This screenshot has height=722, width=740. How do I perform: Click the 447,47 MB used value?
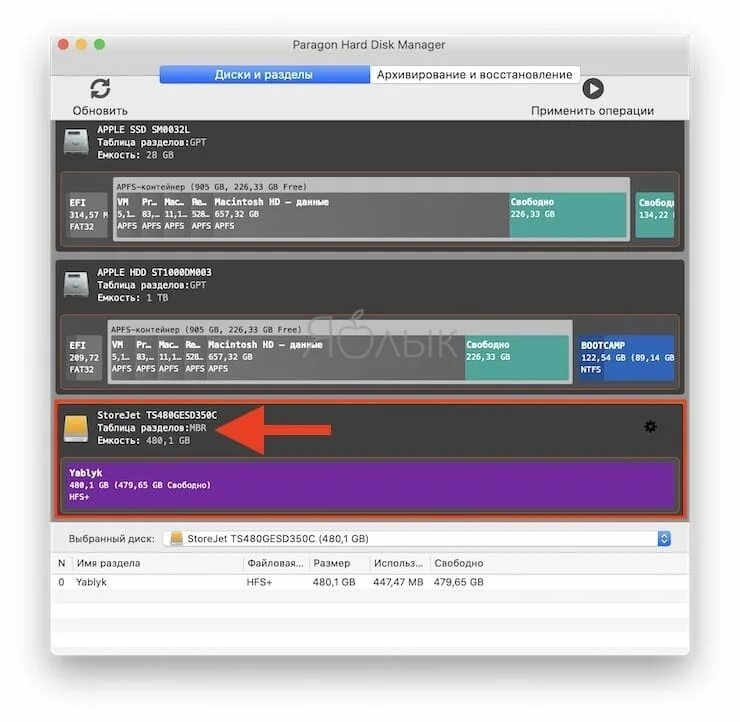[x=398, y=582]
